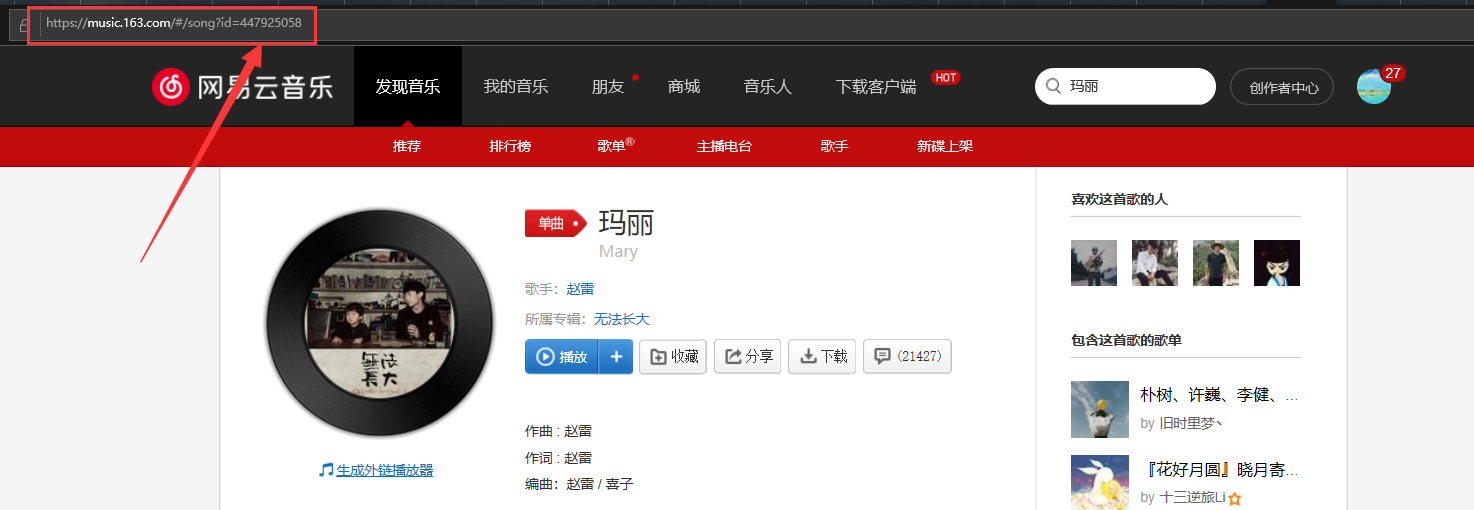Viewport: 1474px width, 510px height.
Task: Open playlist titled 朴树、许巍、李健
Action: (x=1219, y=395)
